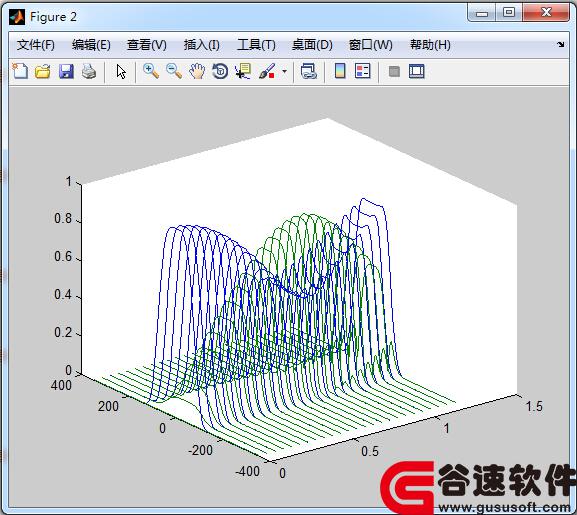The width and height of the screenshot is (577, 515).
Task: Enable the Pan hand tool
Action: click(197, 71)
